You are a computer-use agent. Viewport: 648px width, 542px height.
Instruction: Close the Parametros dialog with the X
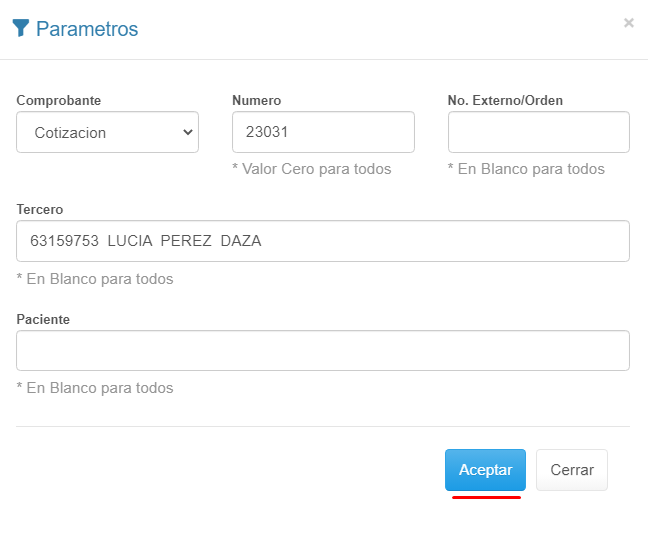(x=628, y=23)
